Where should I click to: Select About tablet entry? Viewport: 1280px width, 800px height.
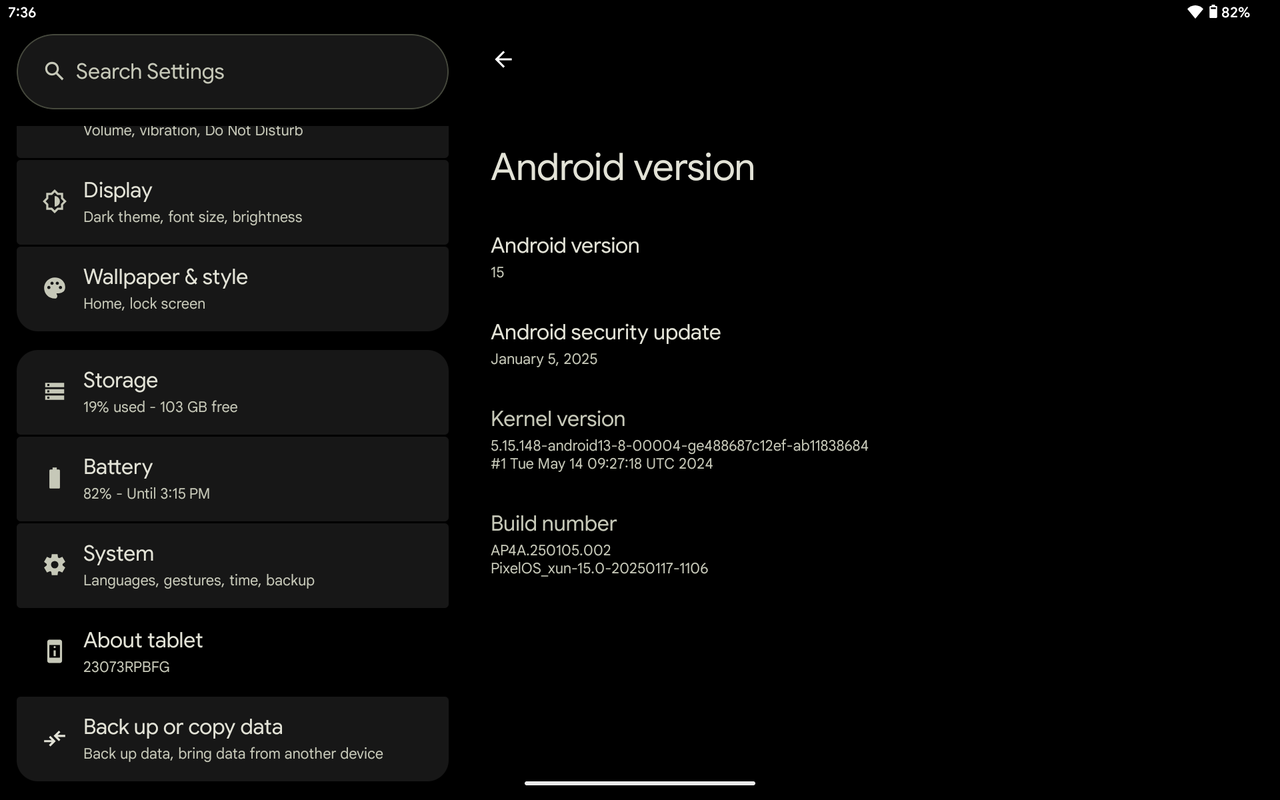(232, 652)
